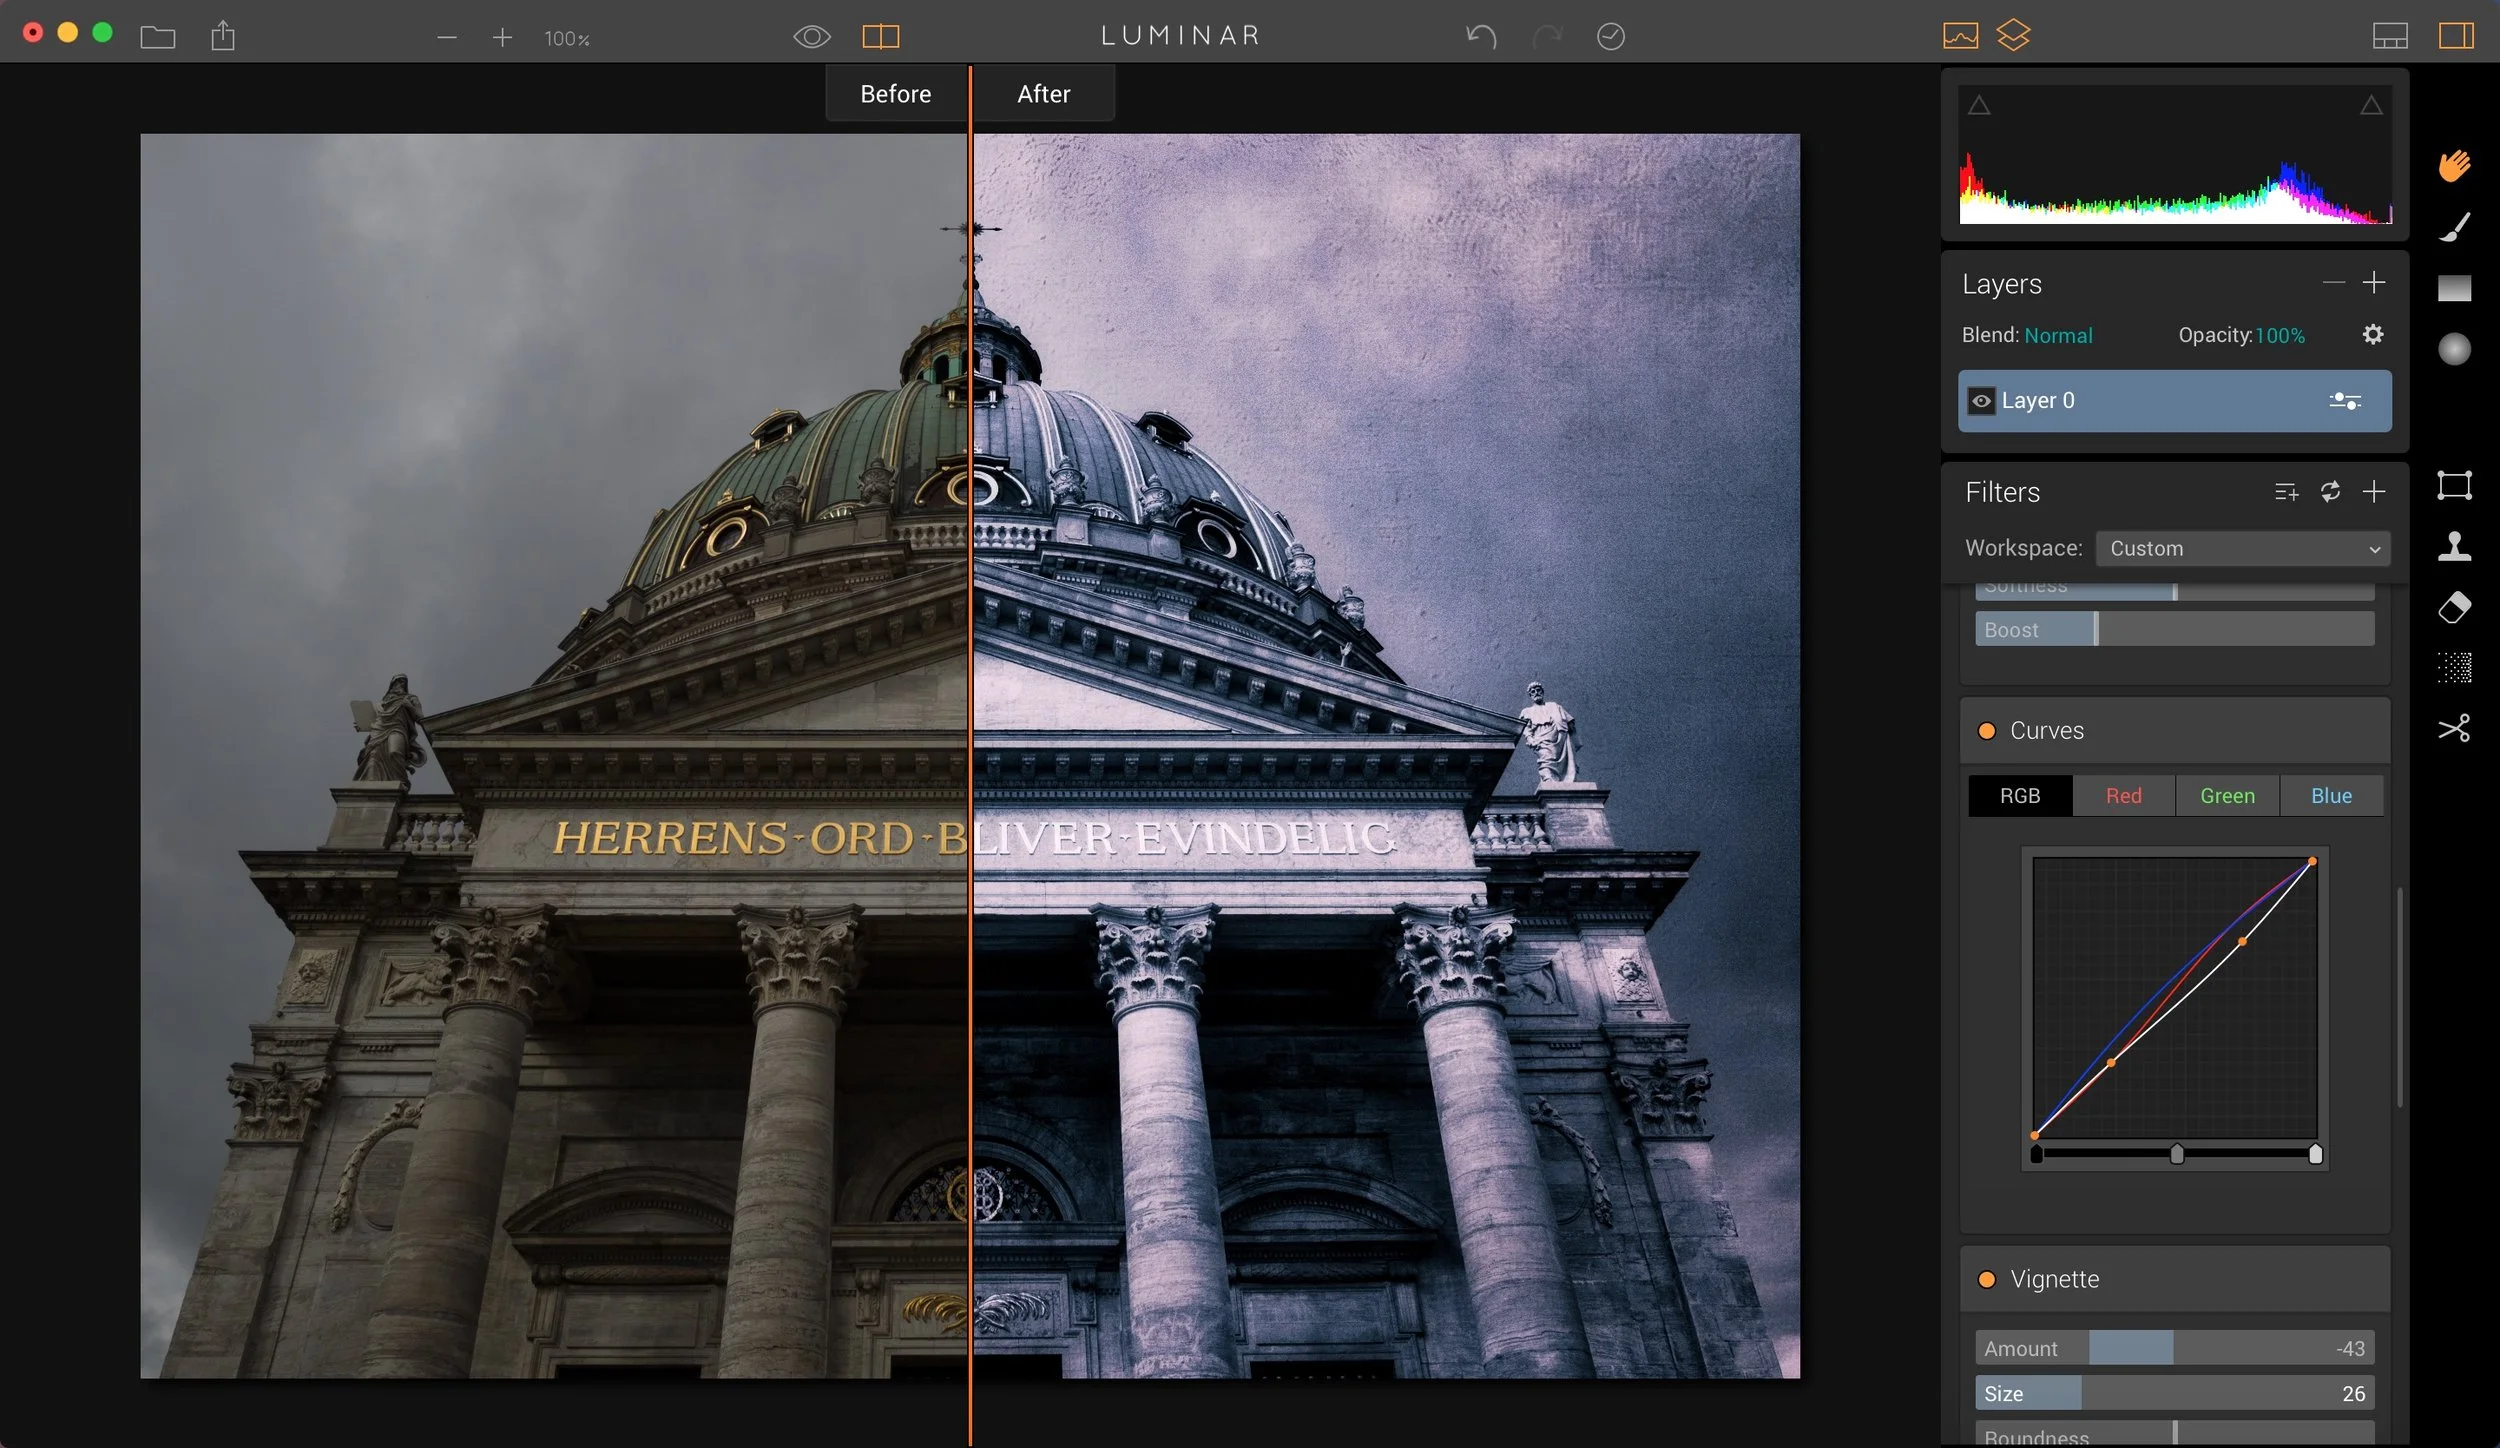Select the Gradient mask tool
The image size is (2500, 1448).
(x=2454, y=288)
